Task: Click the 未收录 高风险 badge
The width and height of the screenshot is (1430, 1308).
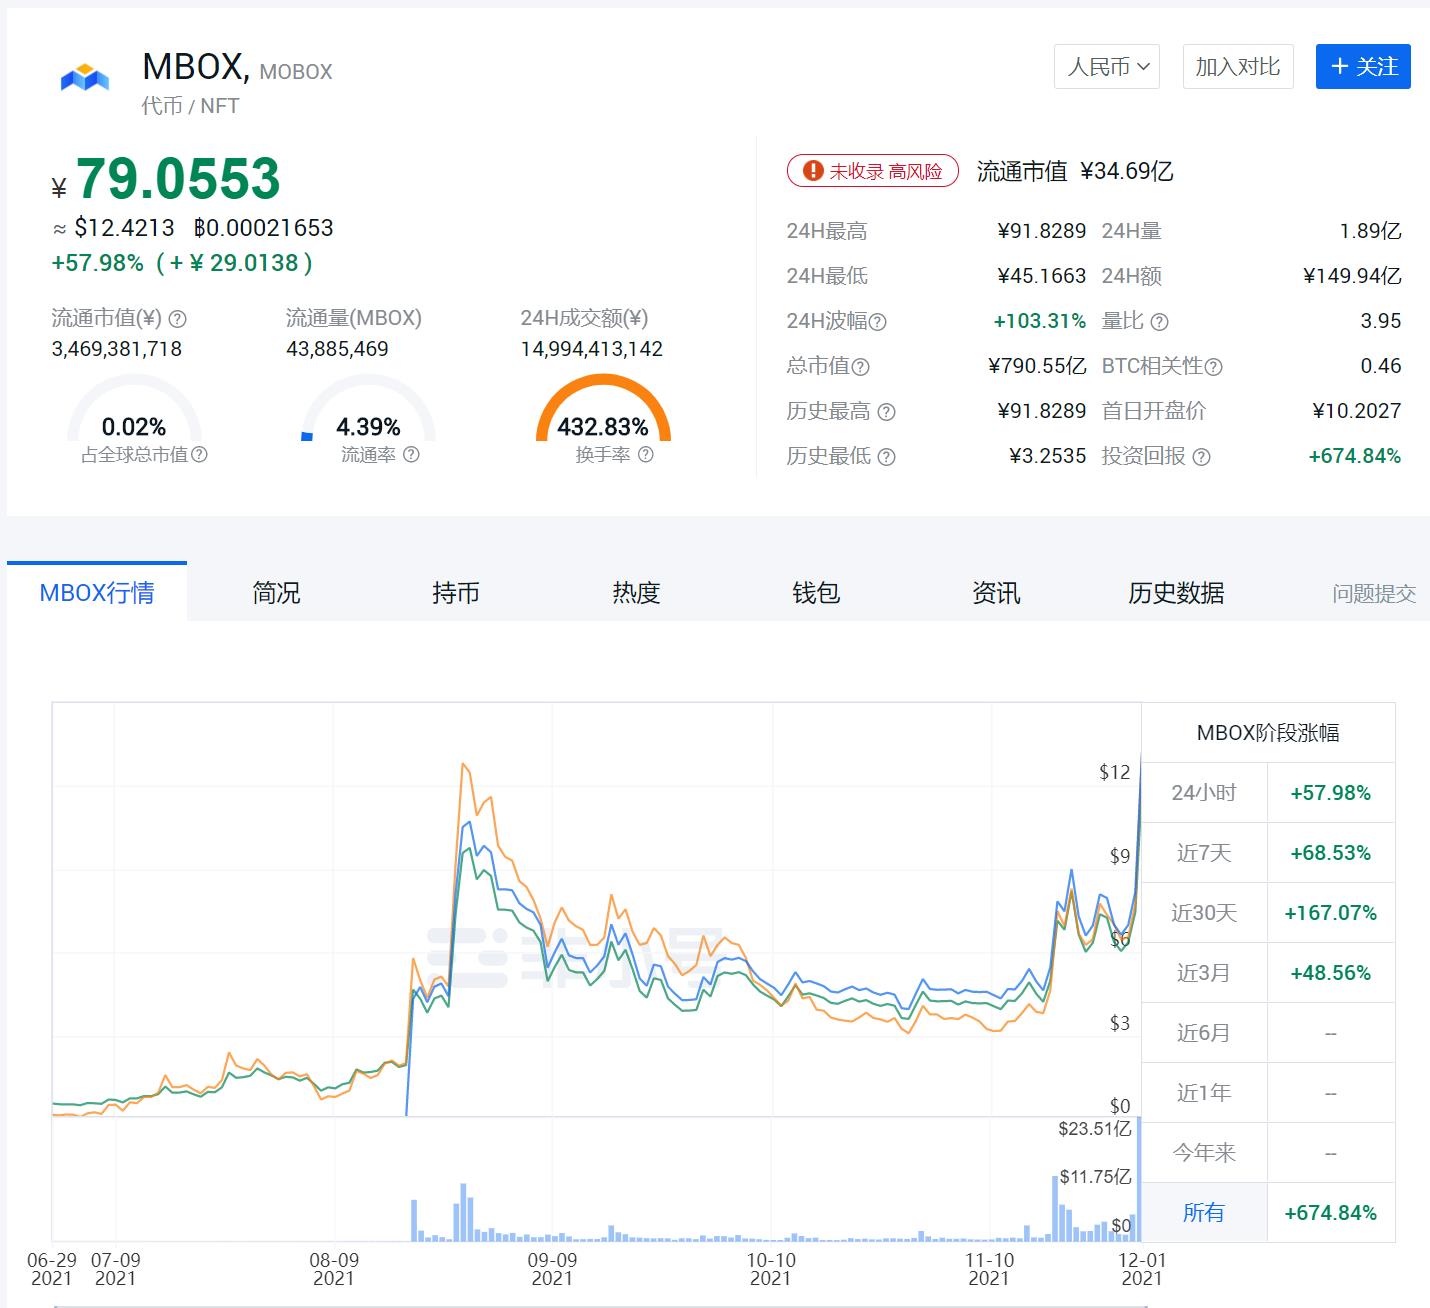Action: coord(873,171)
